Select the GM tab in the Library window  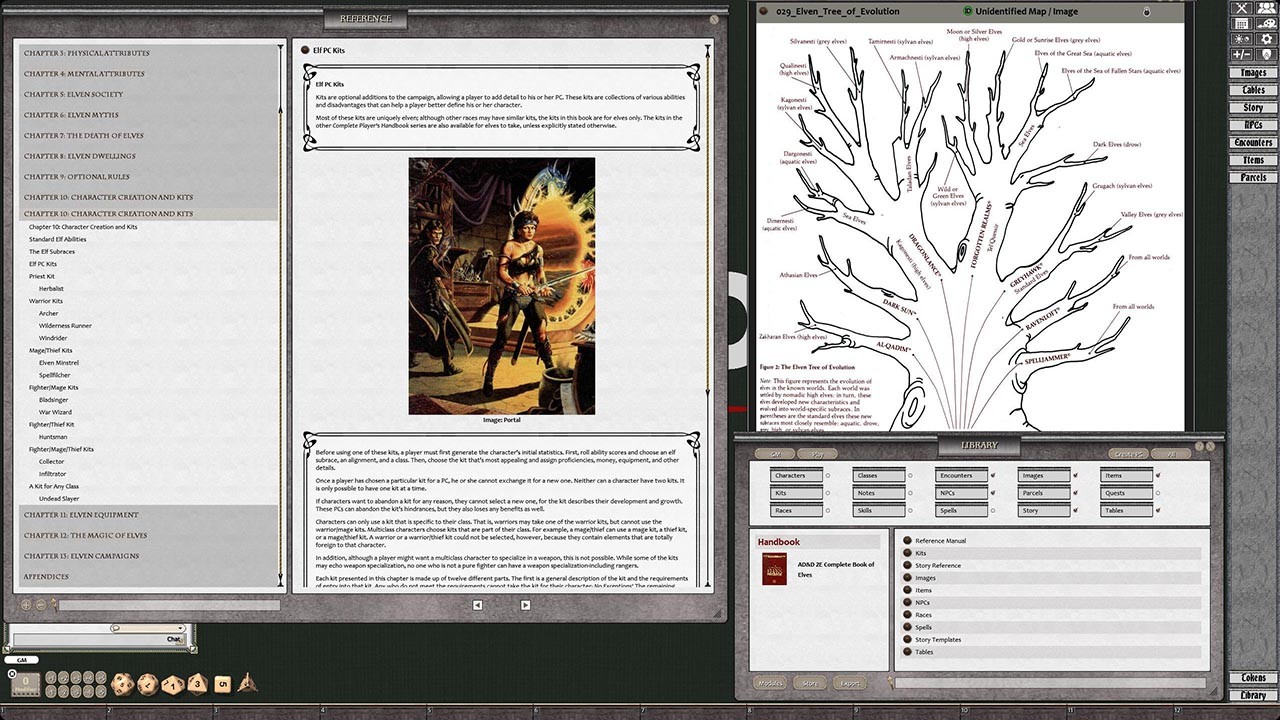coord(775,454)
